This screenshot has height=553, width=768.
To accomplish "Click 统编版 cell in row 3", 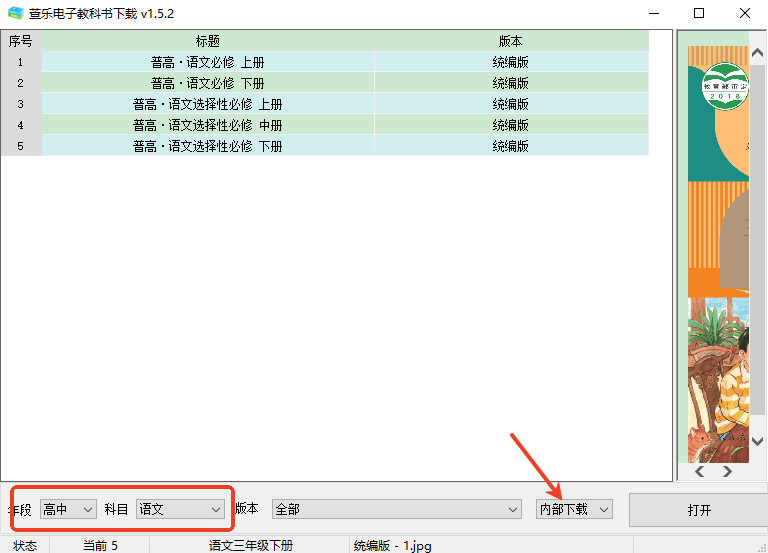I will pyautogui.click(x=511, y=104).
